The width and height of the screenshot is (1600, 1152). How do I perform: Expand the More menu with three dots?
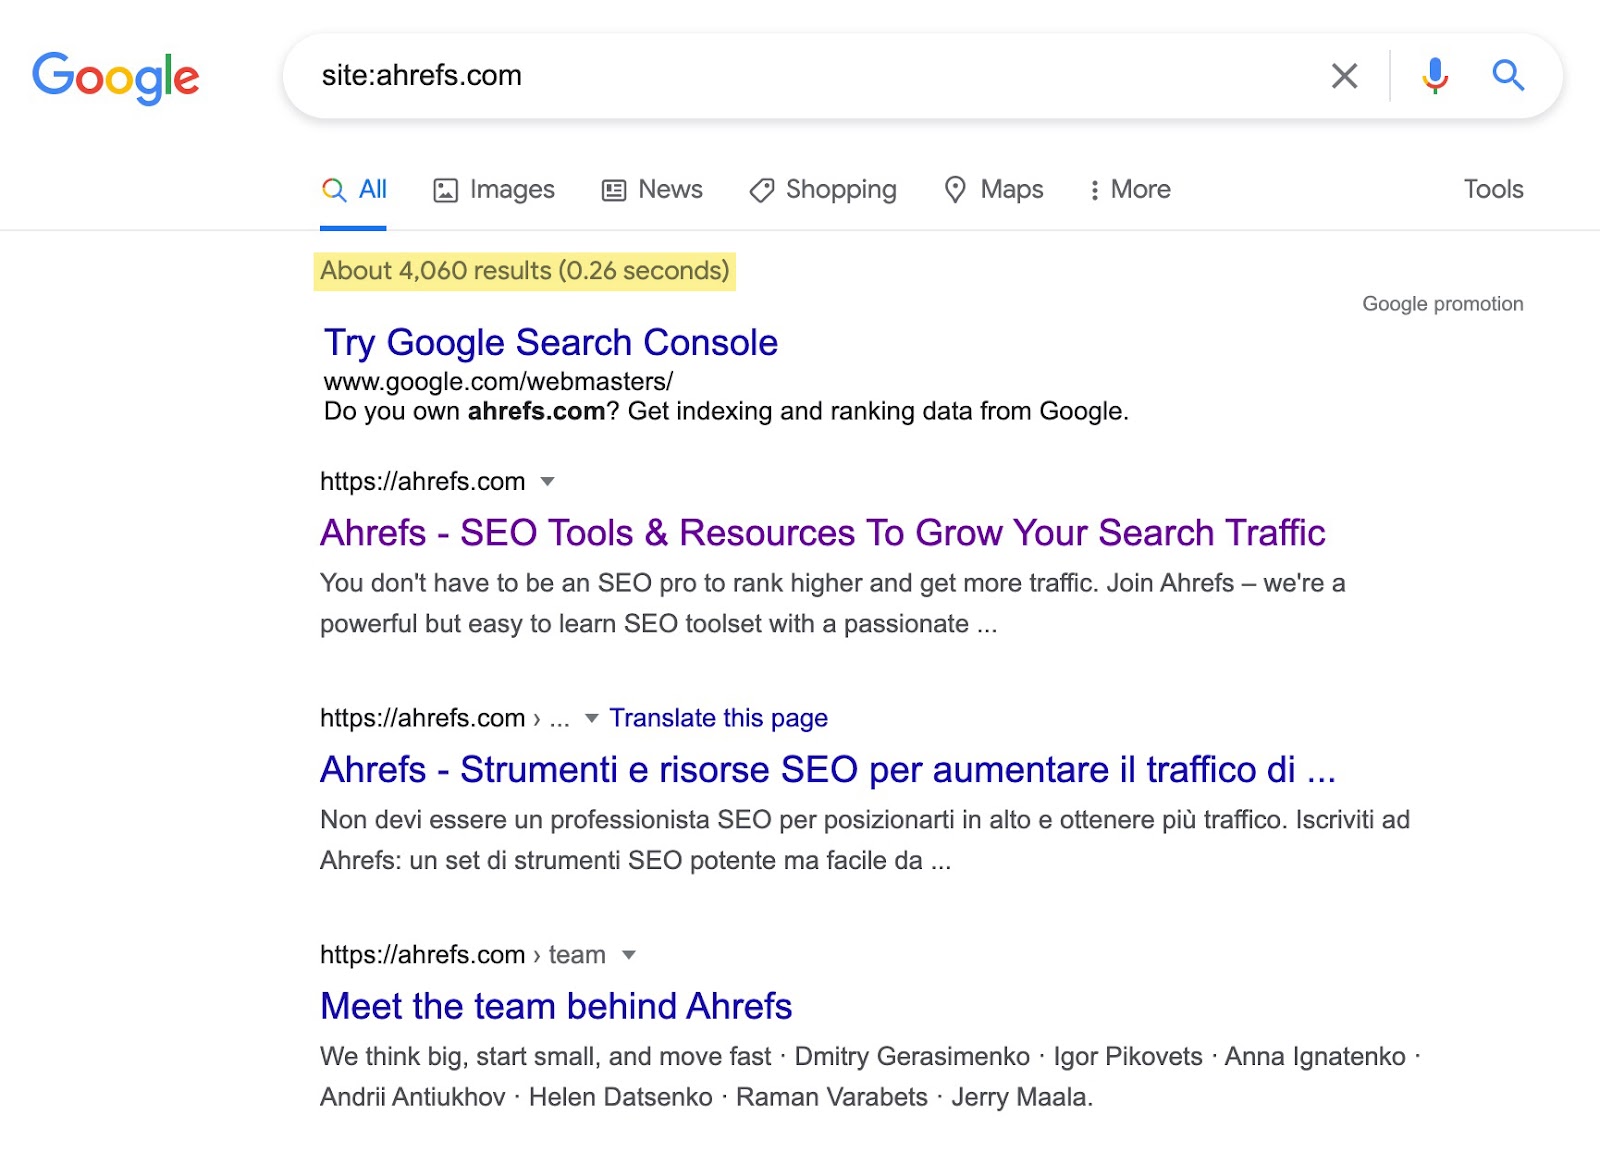click(x=1130, y=190)
